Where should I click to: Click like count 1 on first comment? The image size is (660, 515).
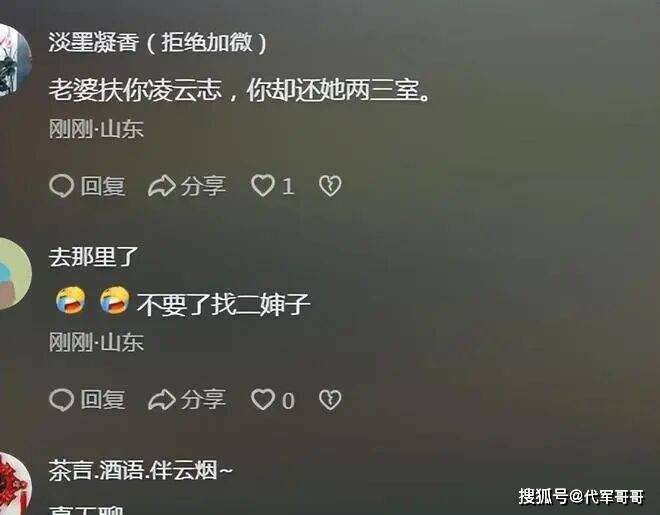288,186
